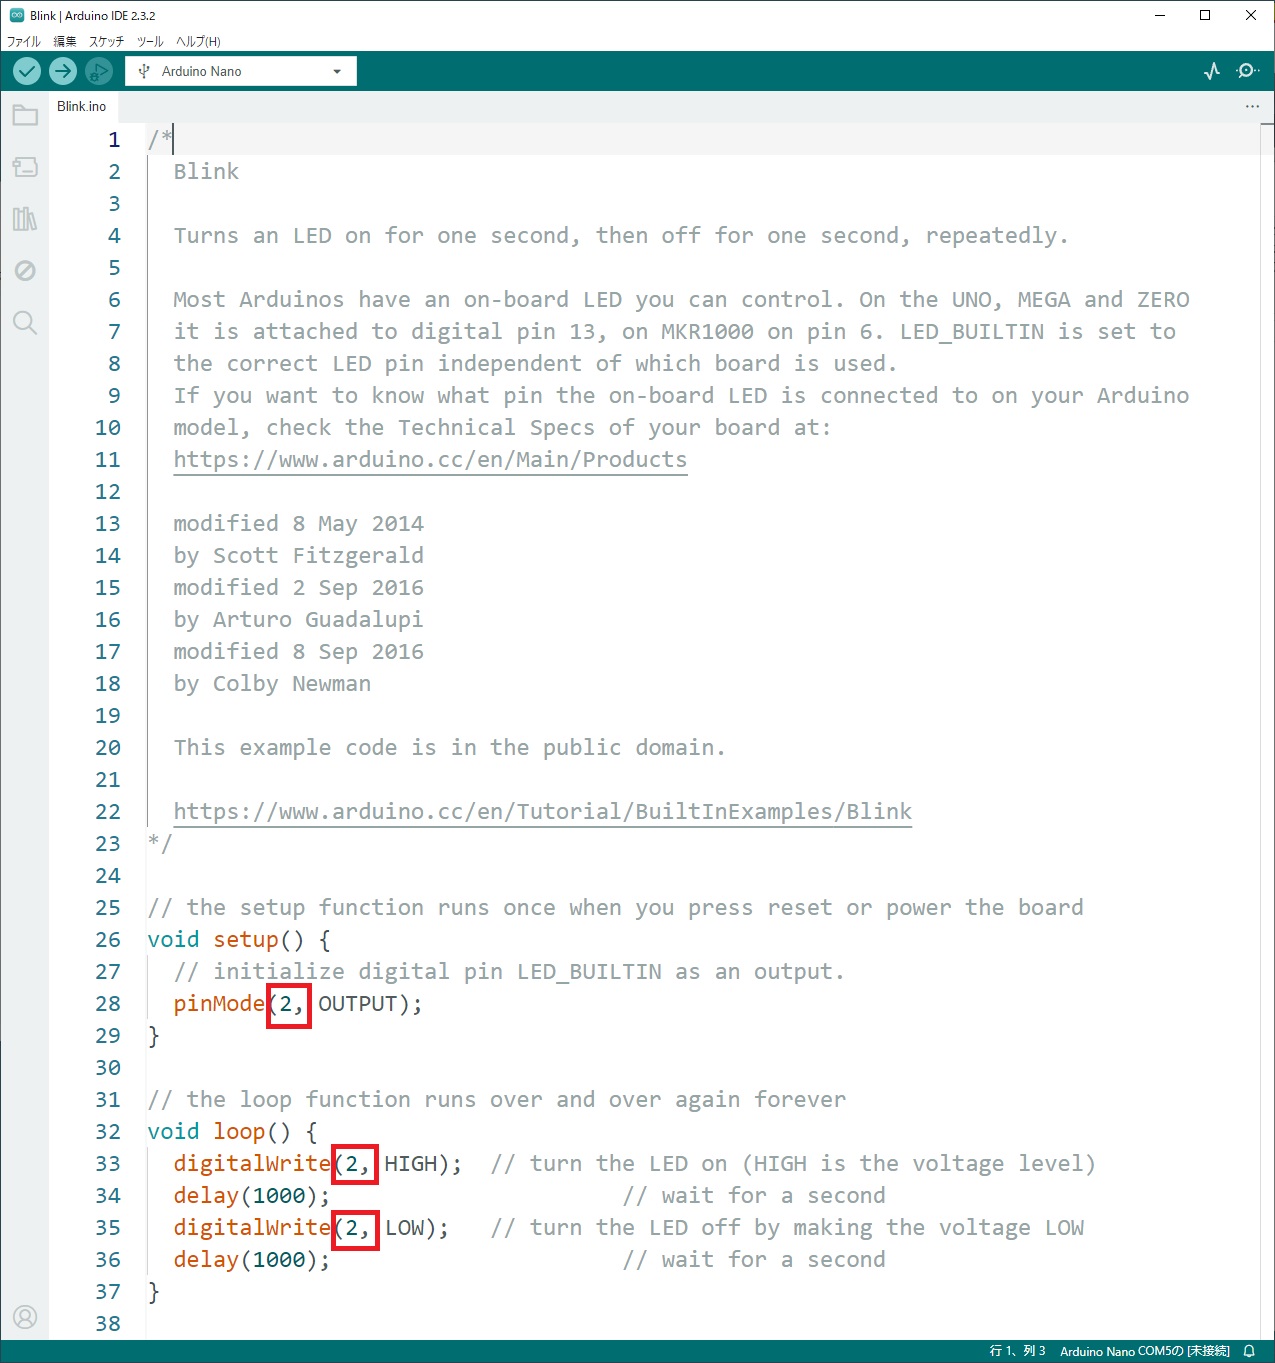The height and width of the screenshot is (1363, 1275).
Task: Click 'HIGH' in digitalWrite line 33
Action: [x=411, y=1164]
